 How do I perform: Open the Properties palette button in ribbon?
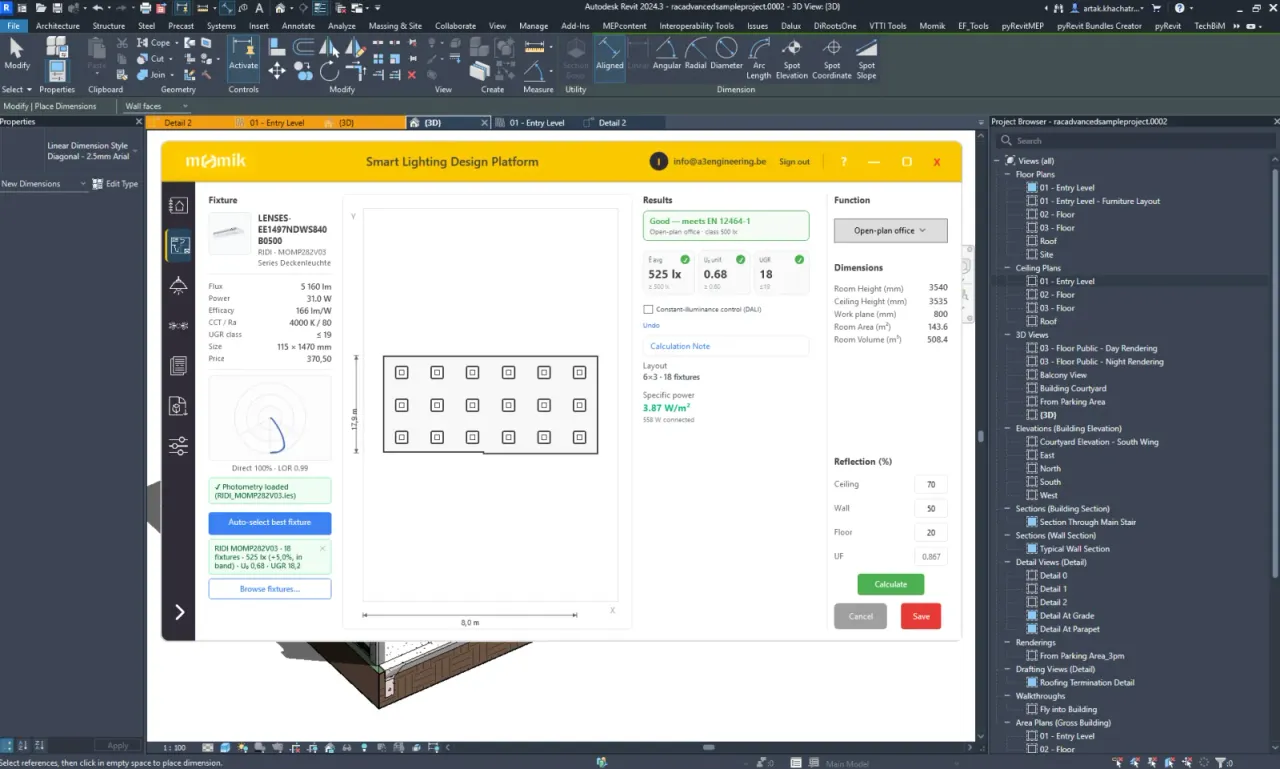[57, 70]
